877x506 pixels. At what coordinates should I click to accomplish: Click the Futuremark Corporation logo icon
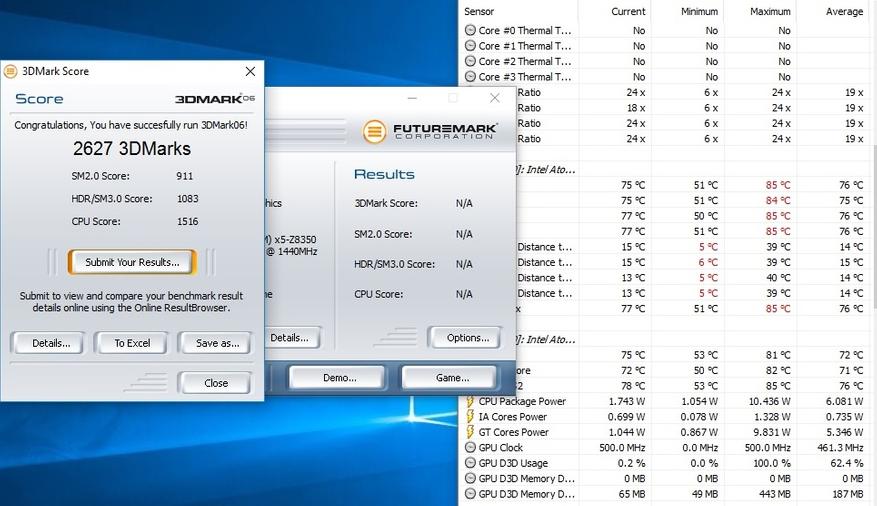[374, 133]
